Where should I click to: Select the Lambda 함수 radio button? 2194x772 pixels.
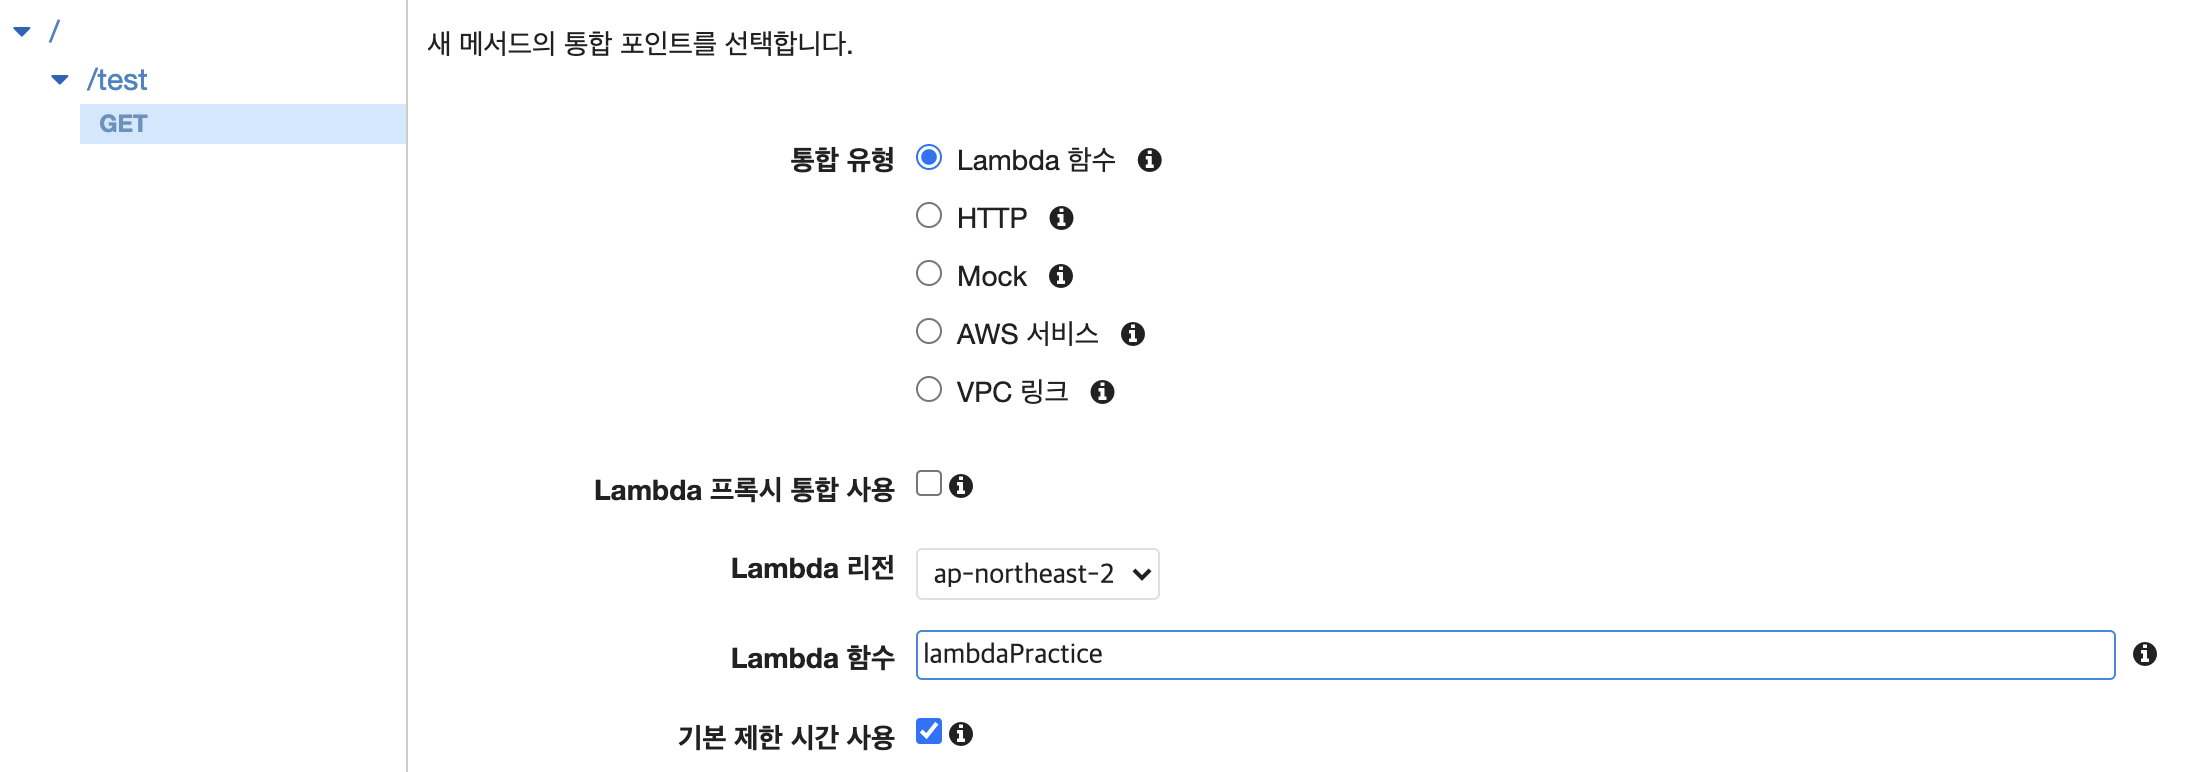[929, 158]
